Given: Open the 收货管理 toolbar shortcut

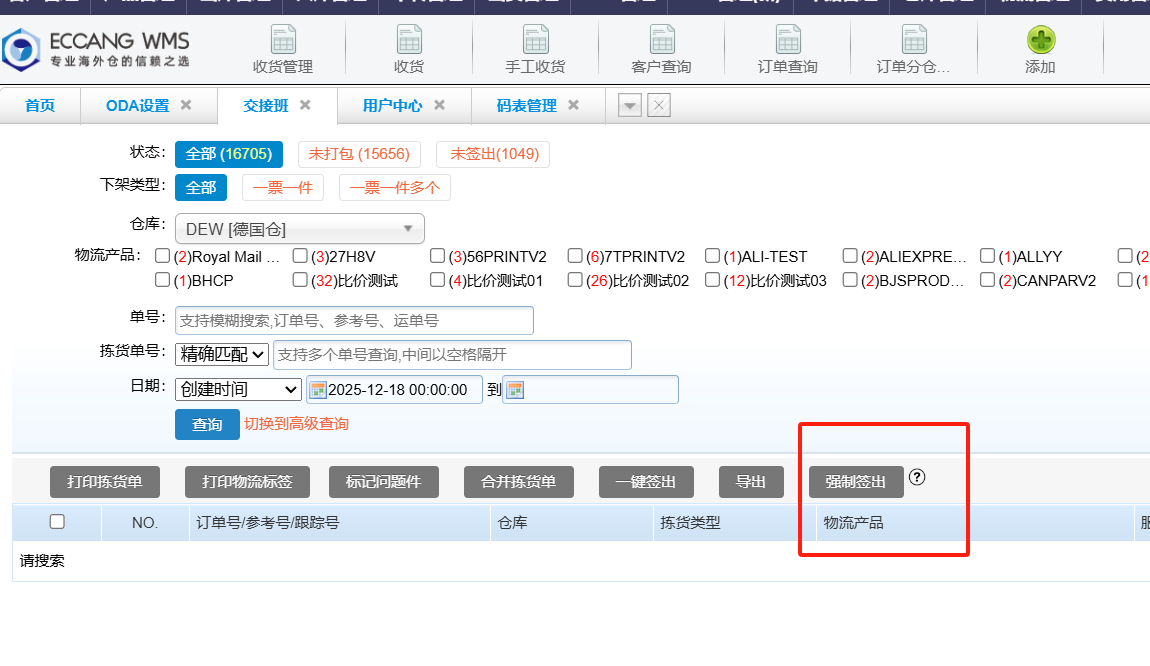Looking at the screenshot, I should (282, 49).
